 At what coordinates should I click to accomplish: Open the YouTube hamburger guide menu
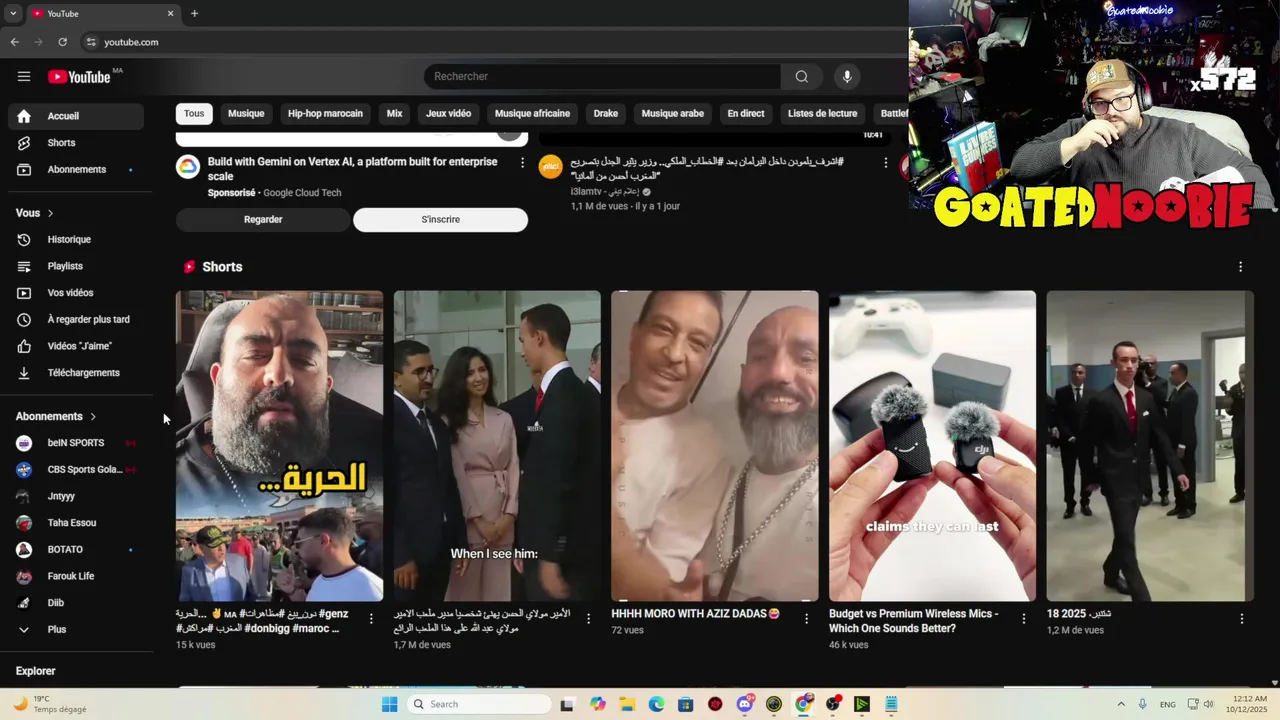24,77
